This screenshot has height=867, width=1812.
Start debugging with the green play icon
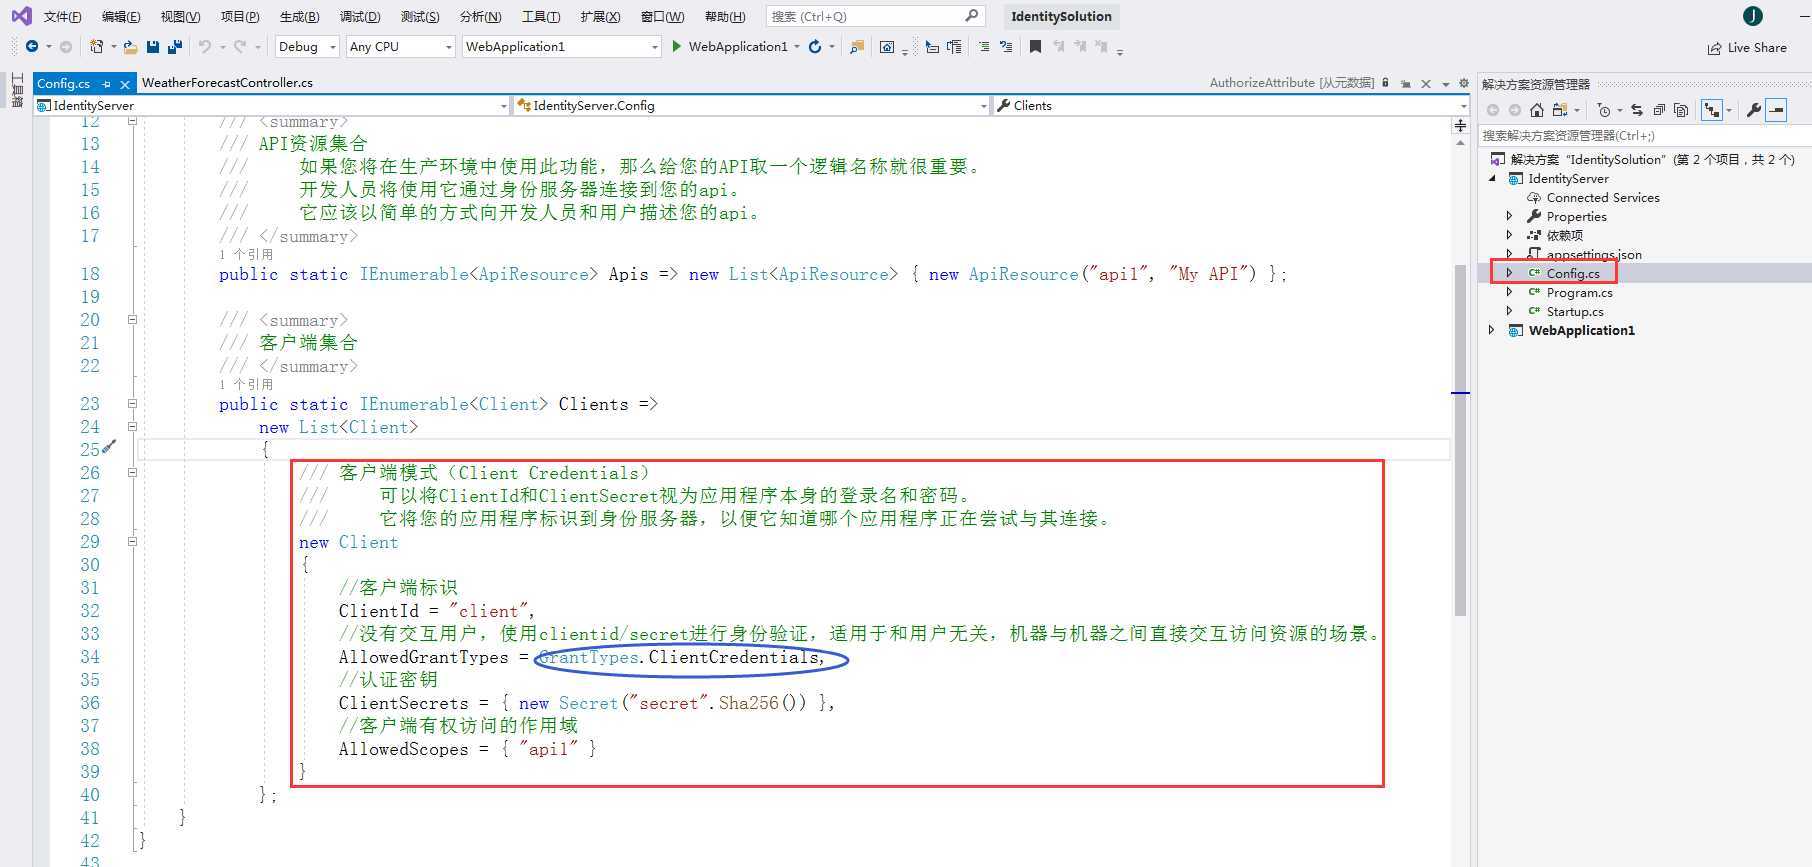pos(677,46)
